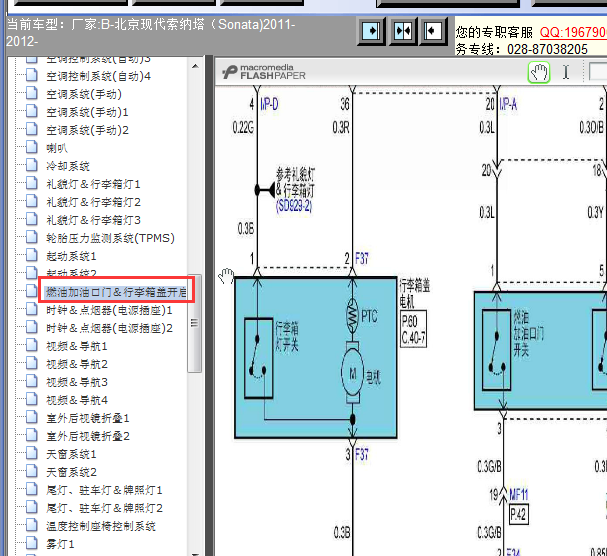
Task: Open tree item 礼貌灯&行李箱灯2
Action: click(93, 202)
